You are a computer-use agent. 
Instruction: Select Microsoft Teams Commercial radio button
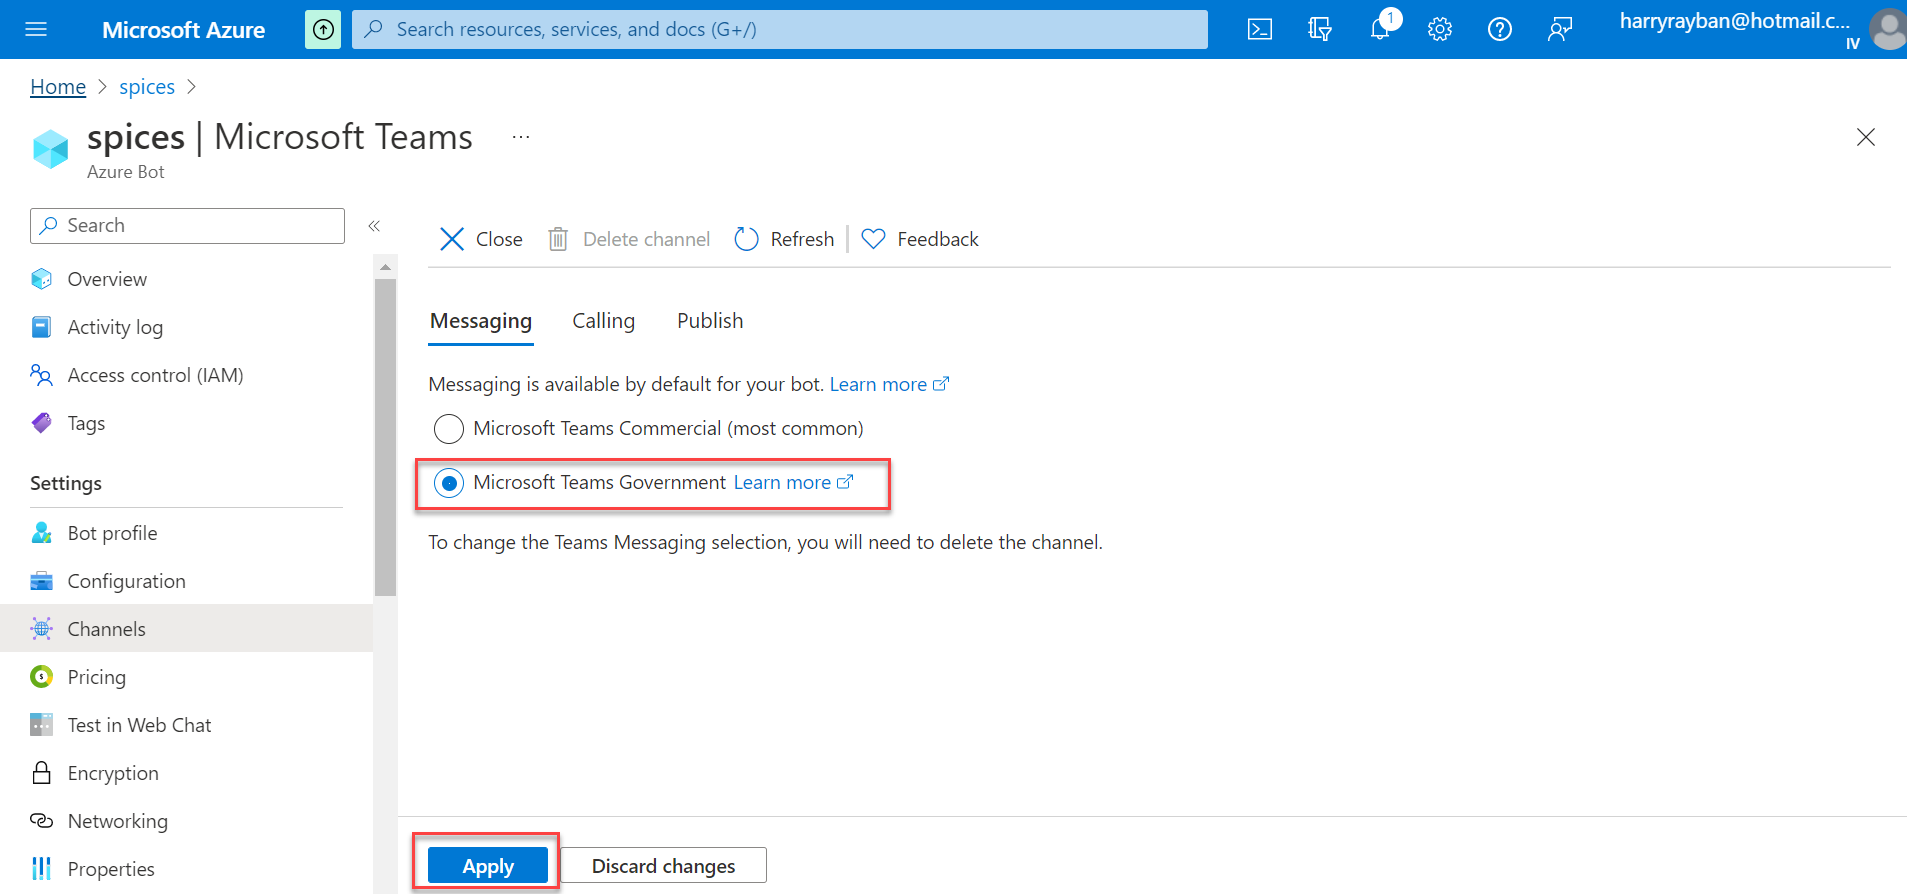tap(449, 429)
